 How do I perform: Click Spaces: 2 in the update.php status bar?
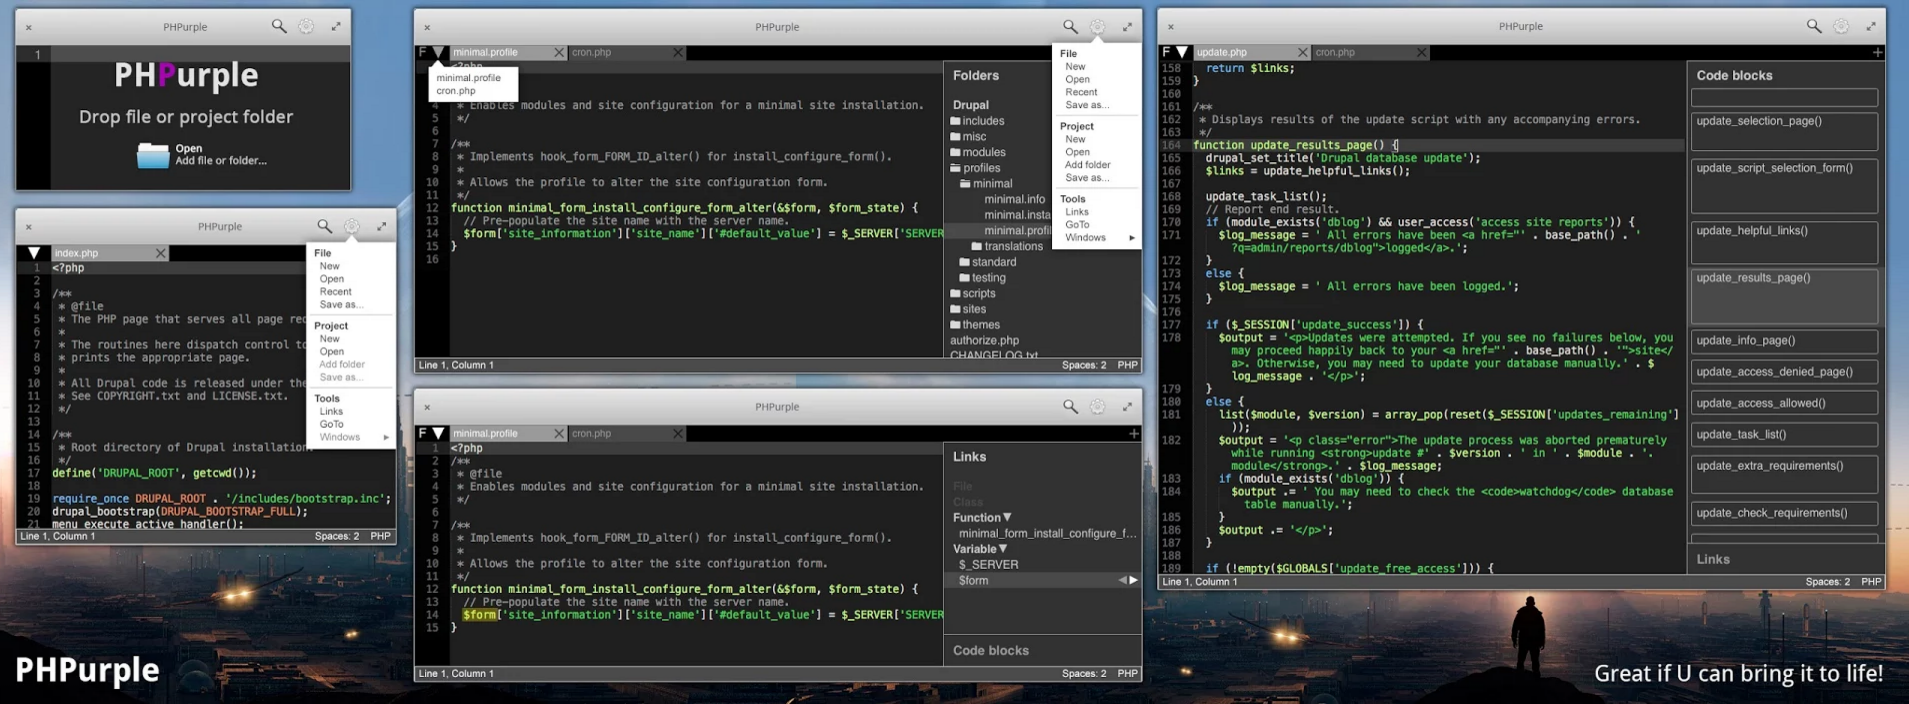tap(1827, 582)
